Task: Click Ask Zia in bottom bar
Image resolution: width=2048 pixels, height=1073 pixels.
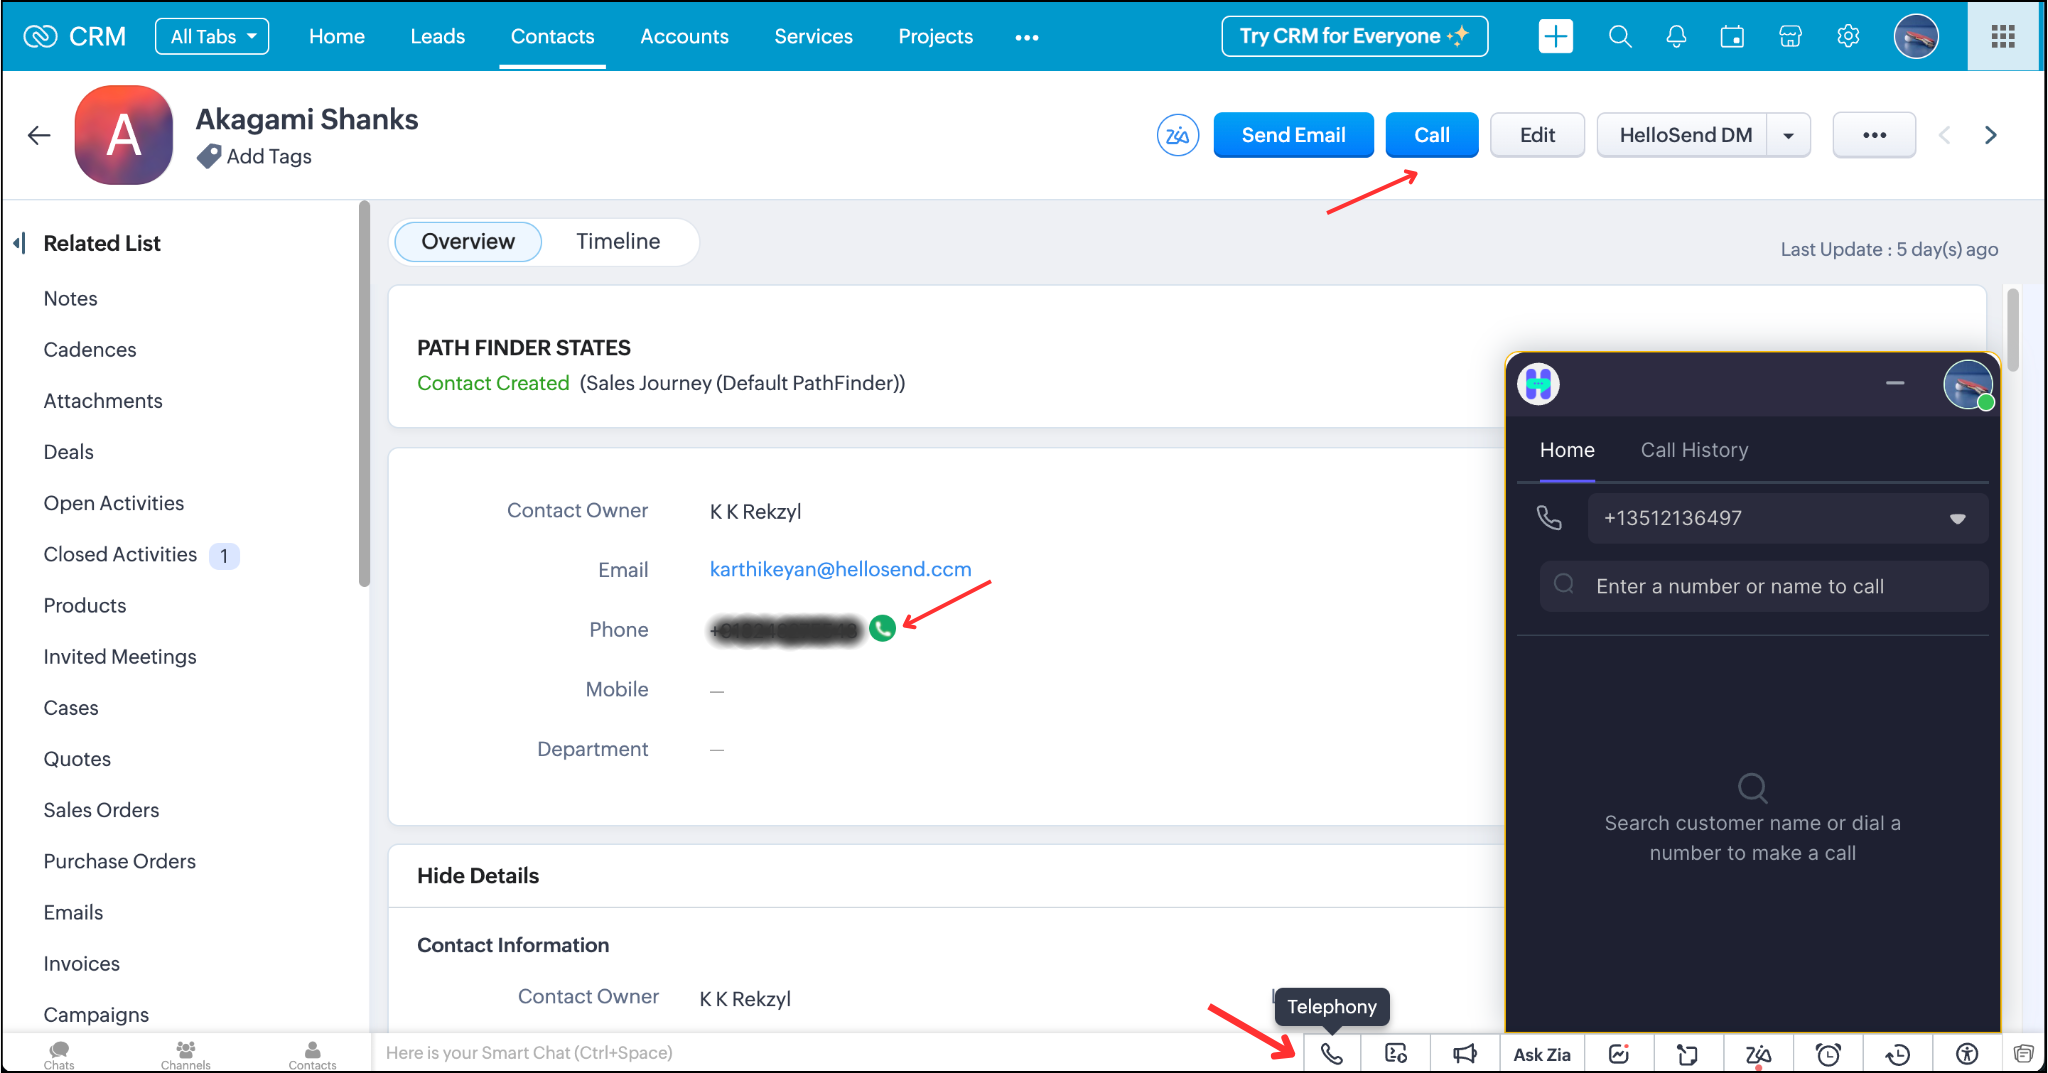Action: tap(1541, 1054)
